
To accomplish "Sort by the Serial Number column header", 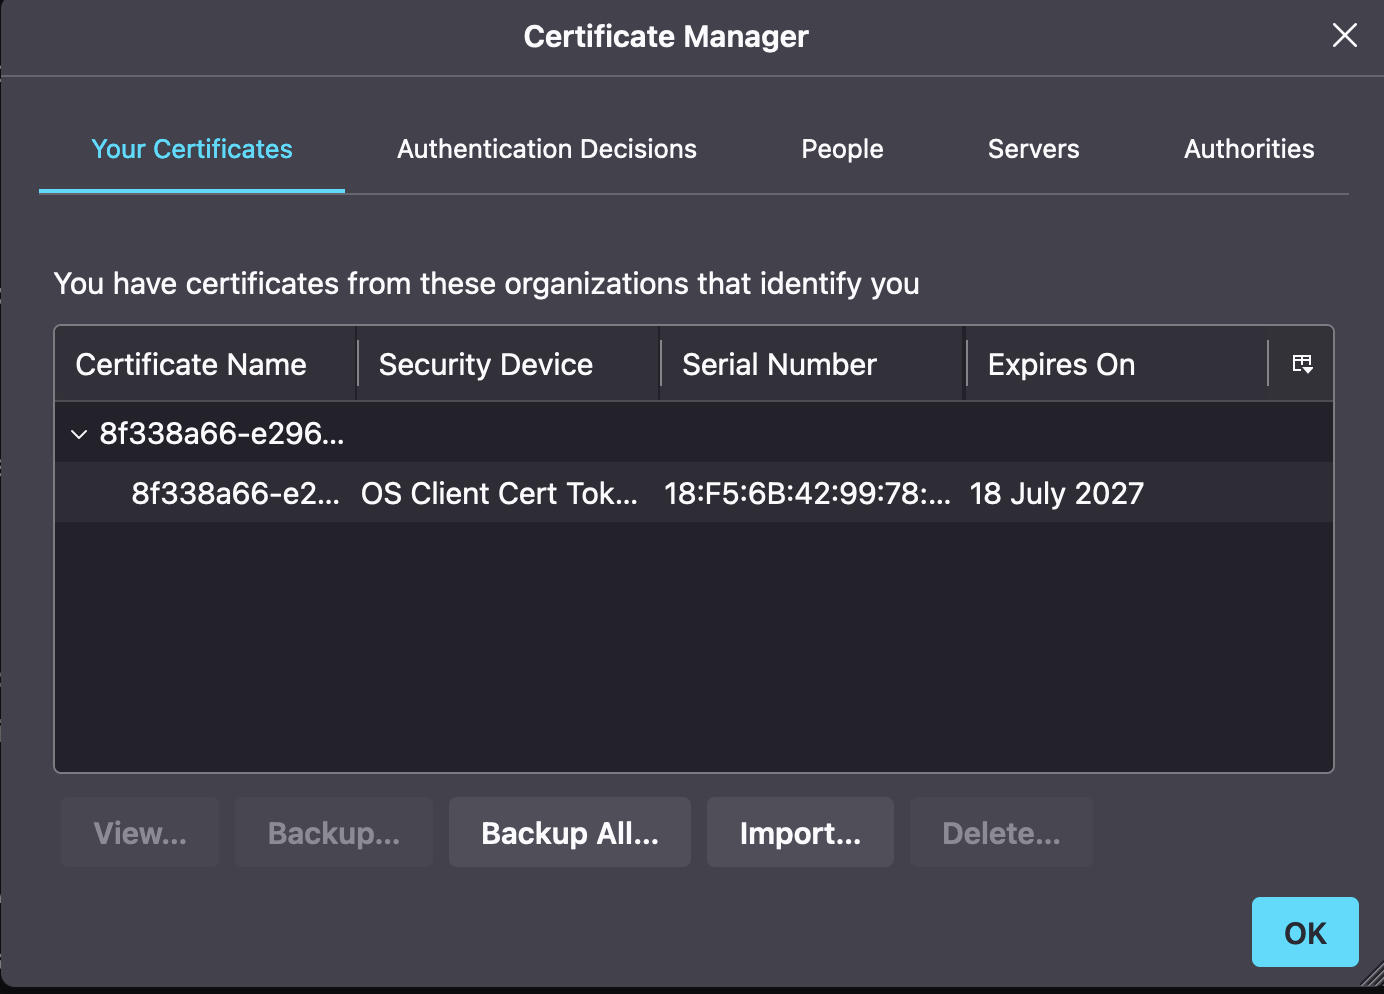I will pos(812,364).
